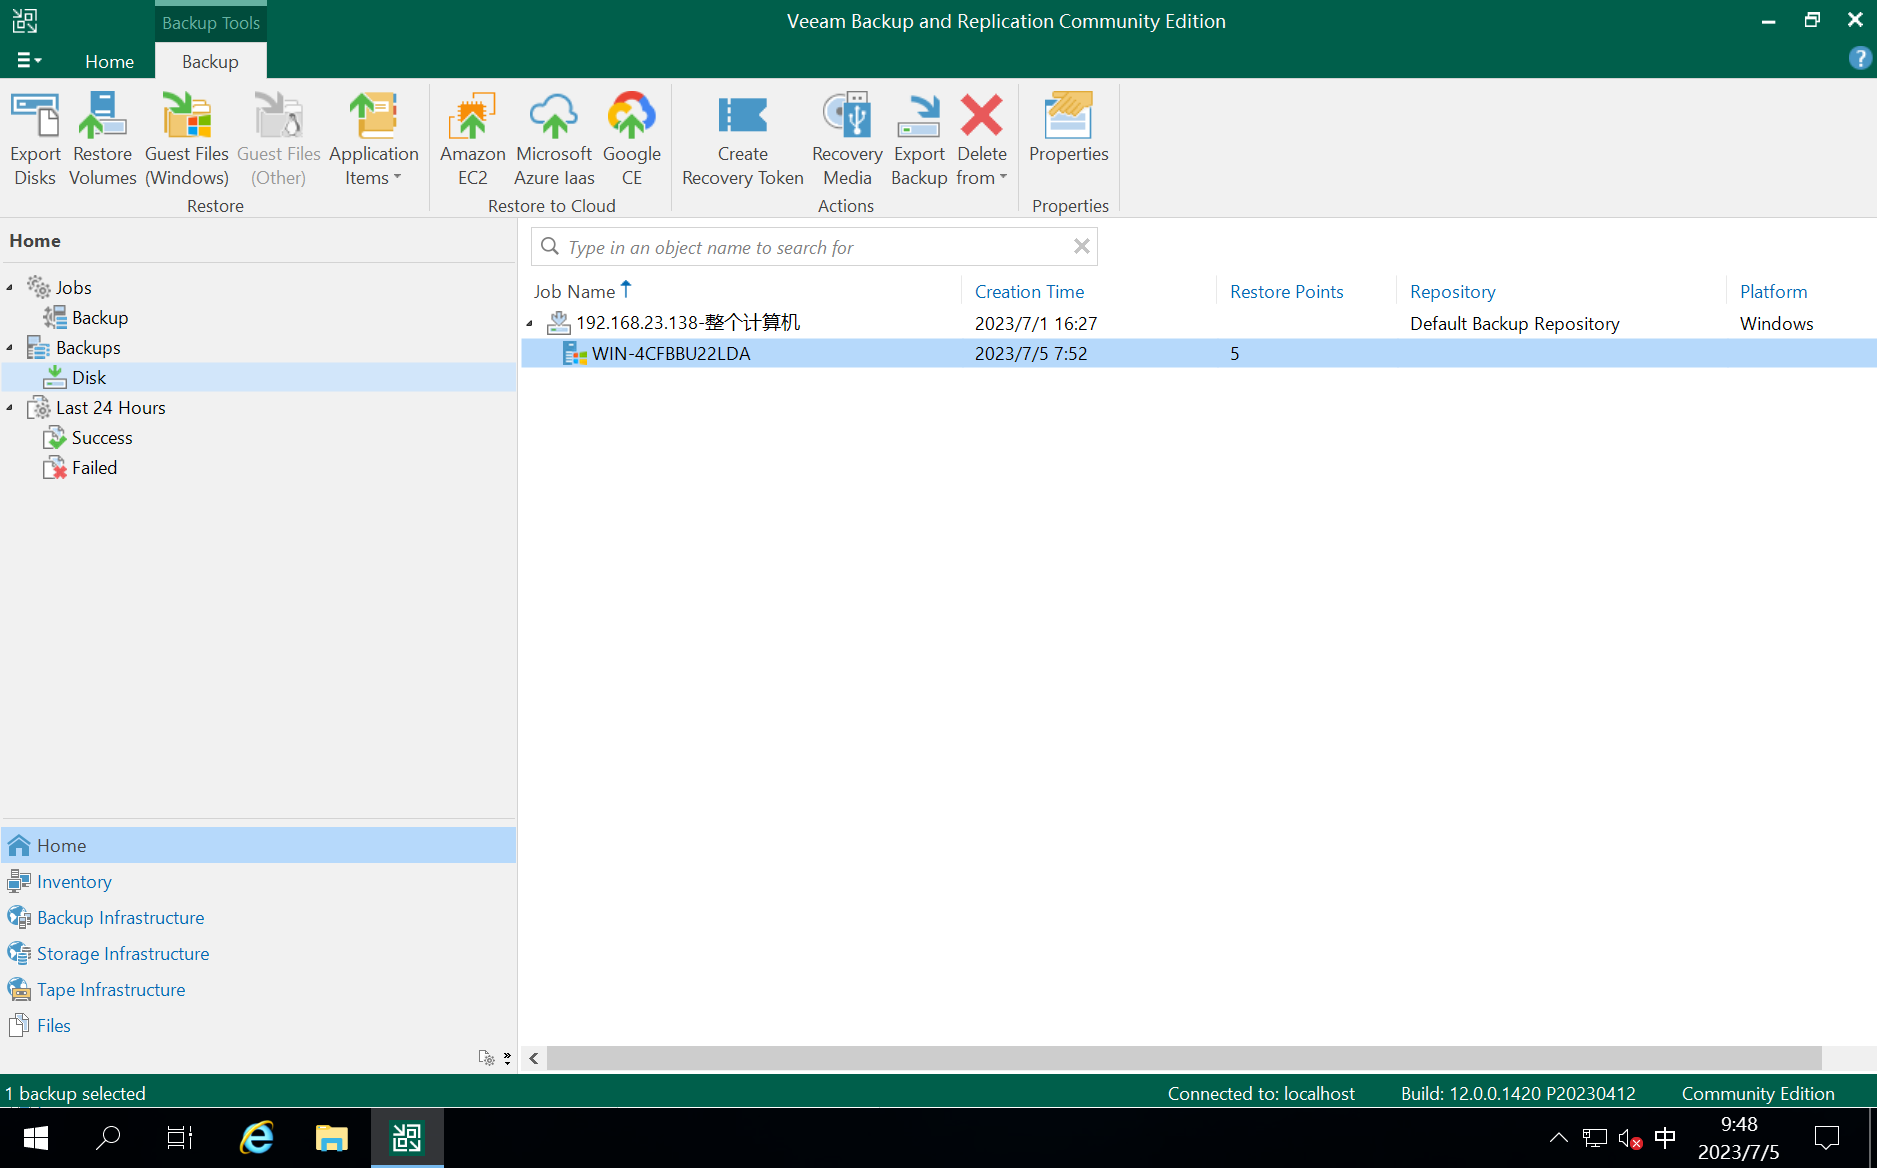Viewport: 1877px width, 1168px height.
Task: Click the Veeam taskbar icon
Action: 407,1137
